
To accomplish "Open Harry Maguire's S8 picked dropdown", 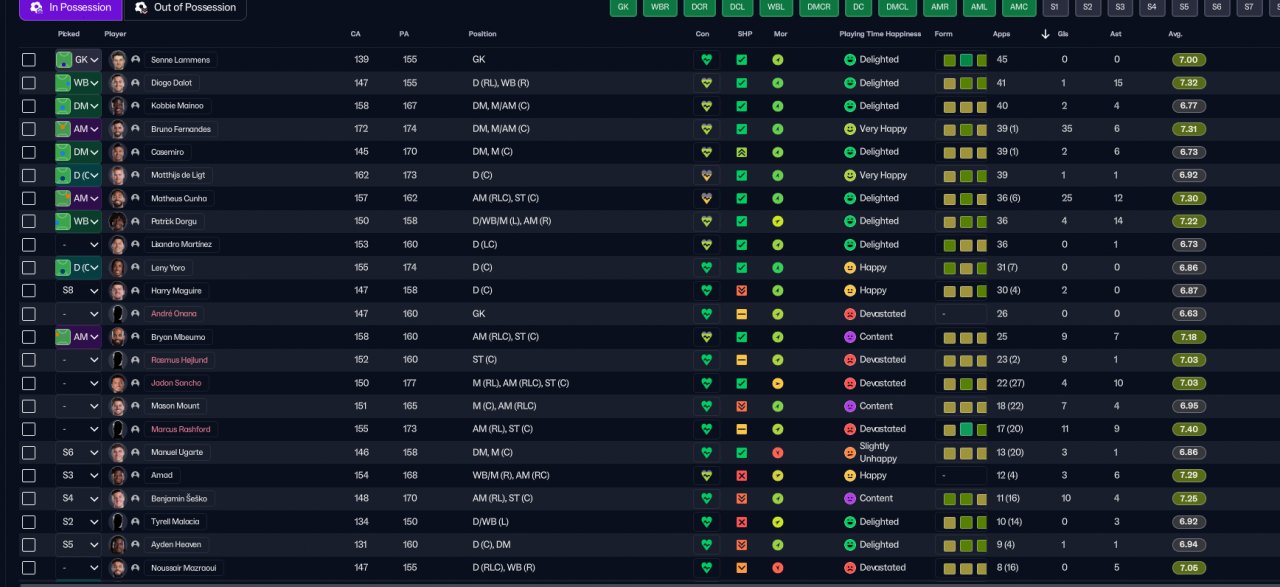I will pos(78,291).
